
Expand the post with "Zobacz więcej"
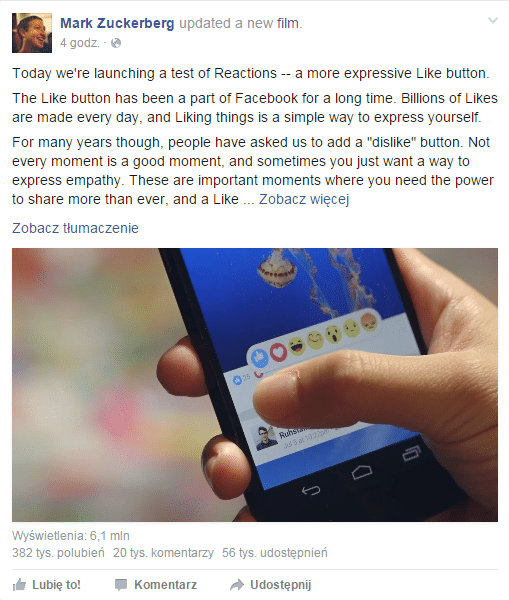[x=304, y=199]
